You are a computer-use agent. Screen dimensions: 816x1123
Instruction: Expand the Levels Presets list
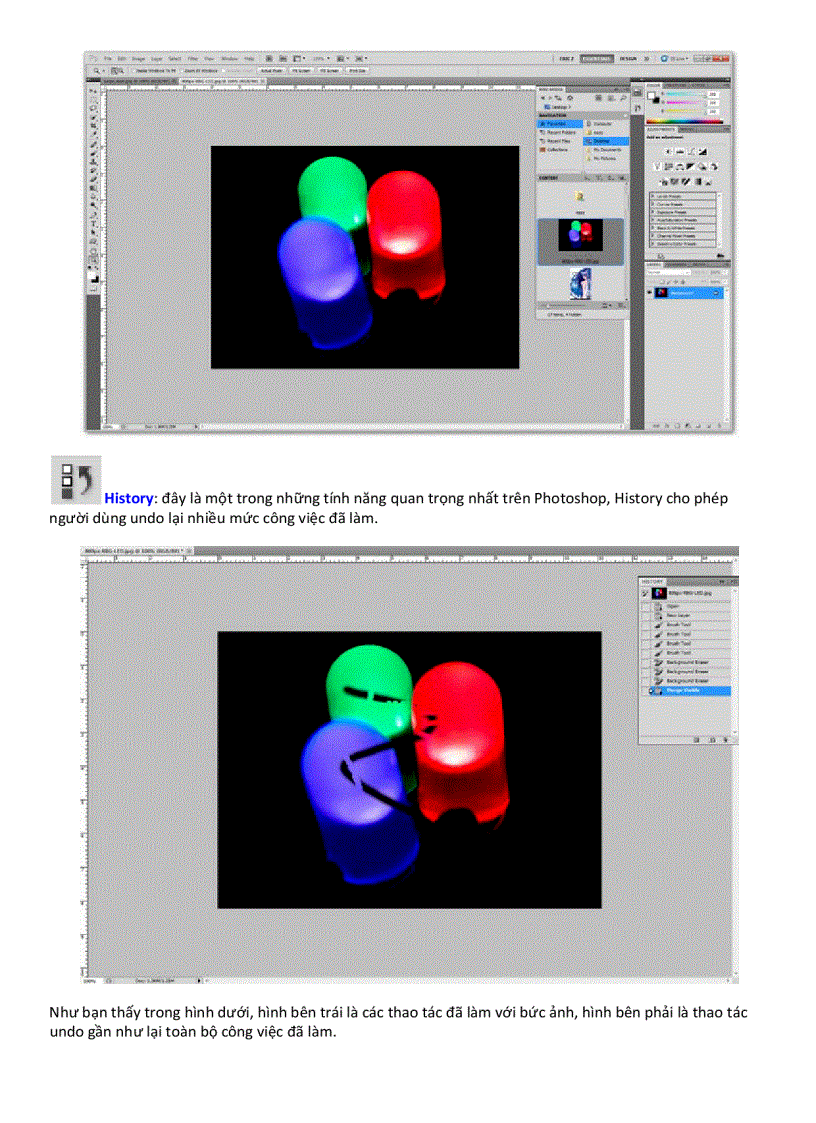pos(652,196)
